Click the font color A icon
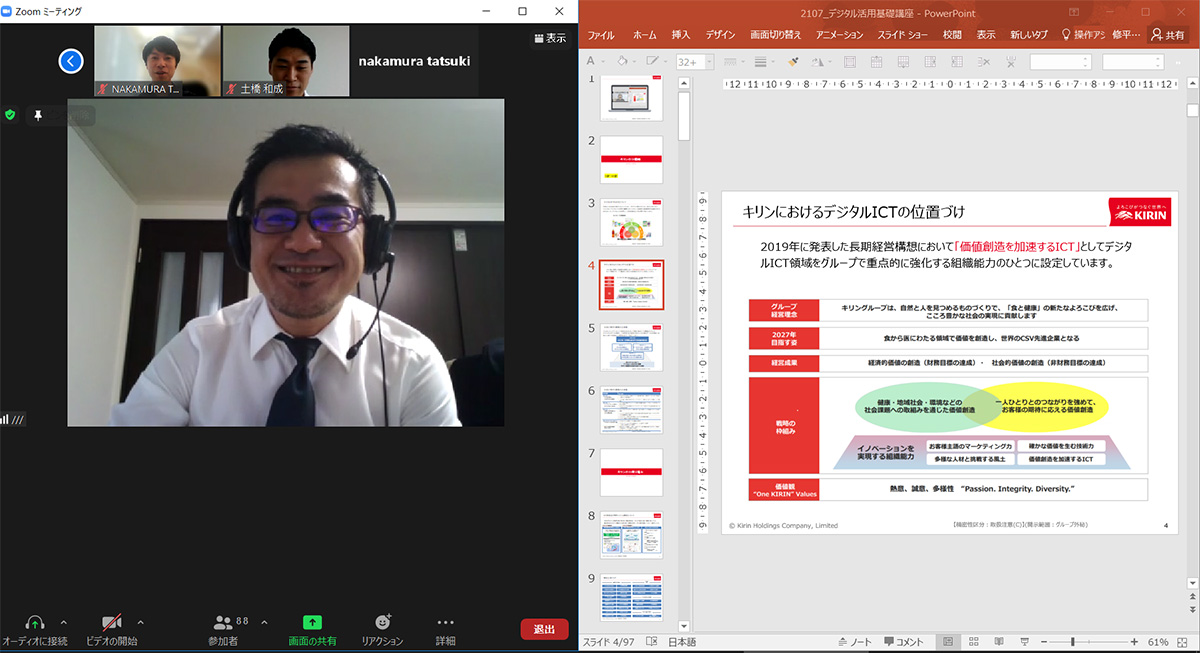The height and width of the screenshot is (653, 1200). pyautogui.click(x=590, y=61)
